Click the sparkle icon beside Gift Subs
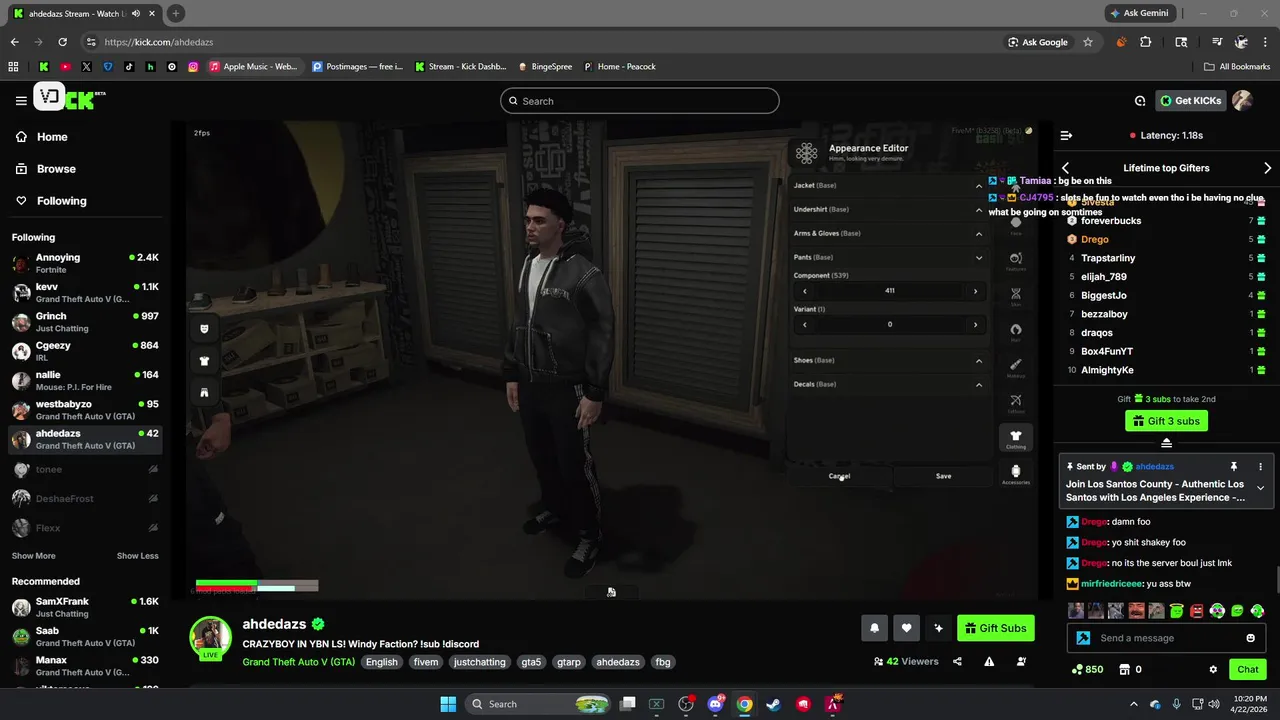This screenshot has height=720, width=1280. 938,628
